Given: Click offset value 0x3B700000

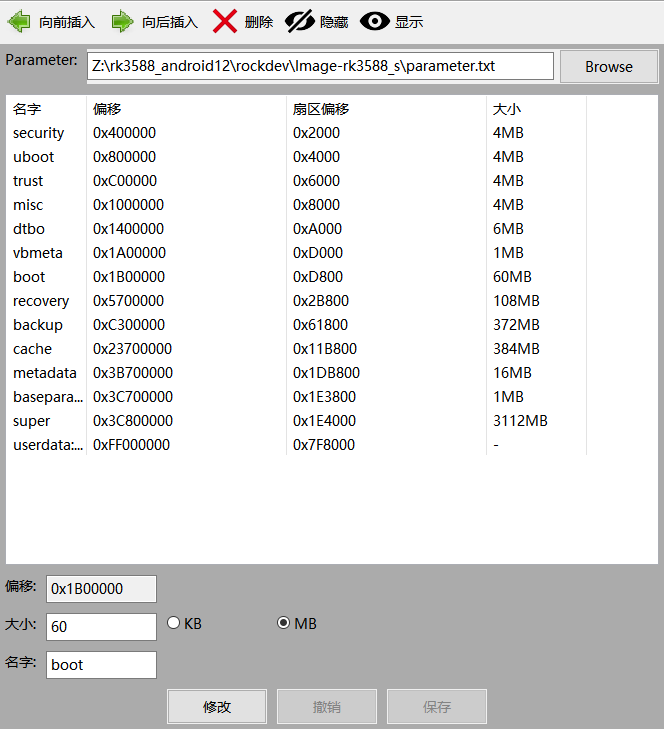Looking at the screenshot, I should pyautogui.click(x=133, y=373).
